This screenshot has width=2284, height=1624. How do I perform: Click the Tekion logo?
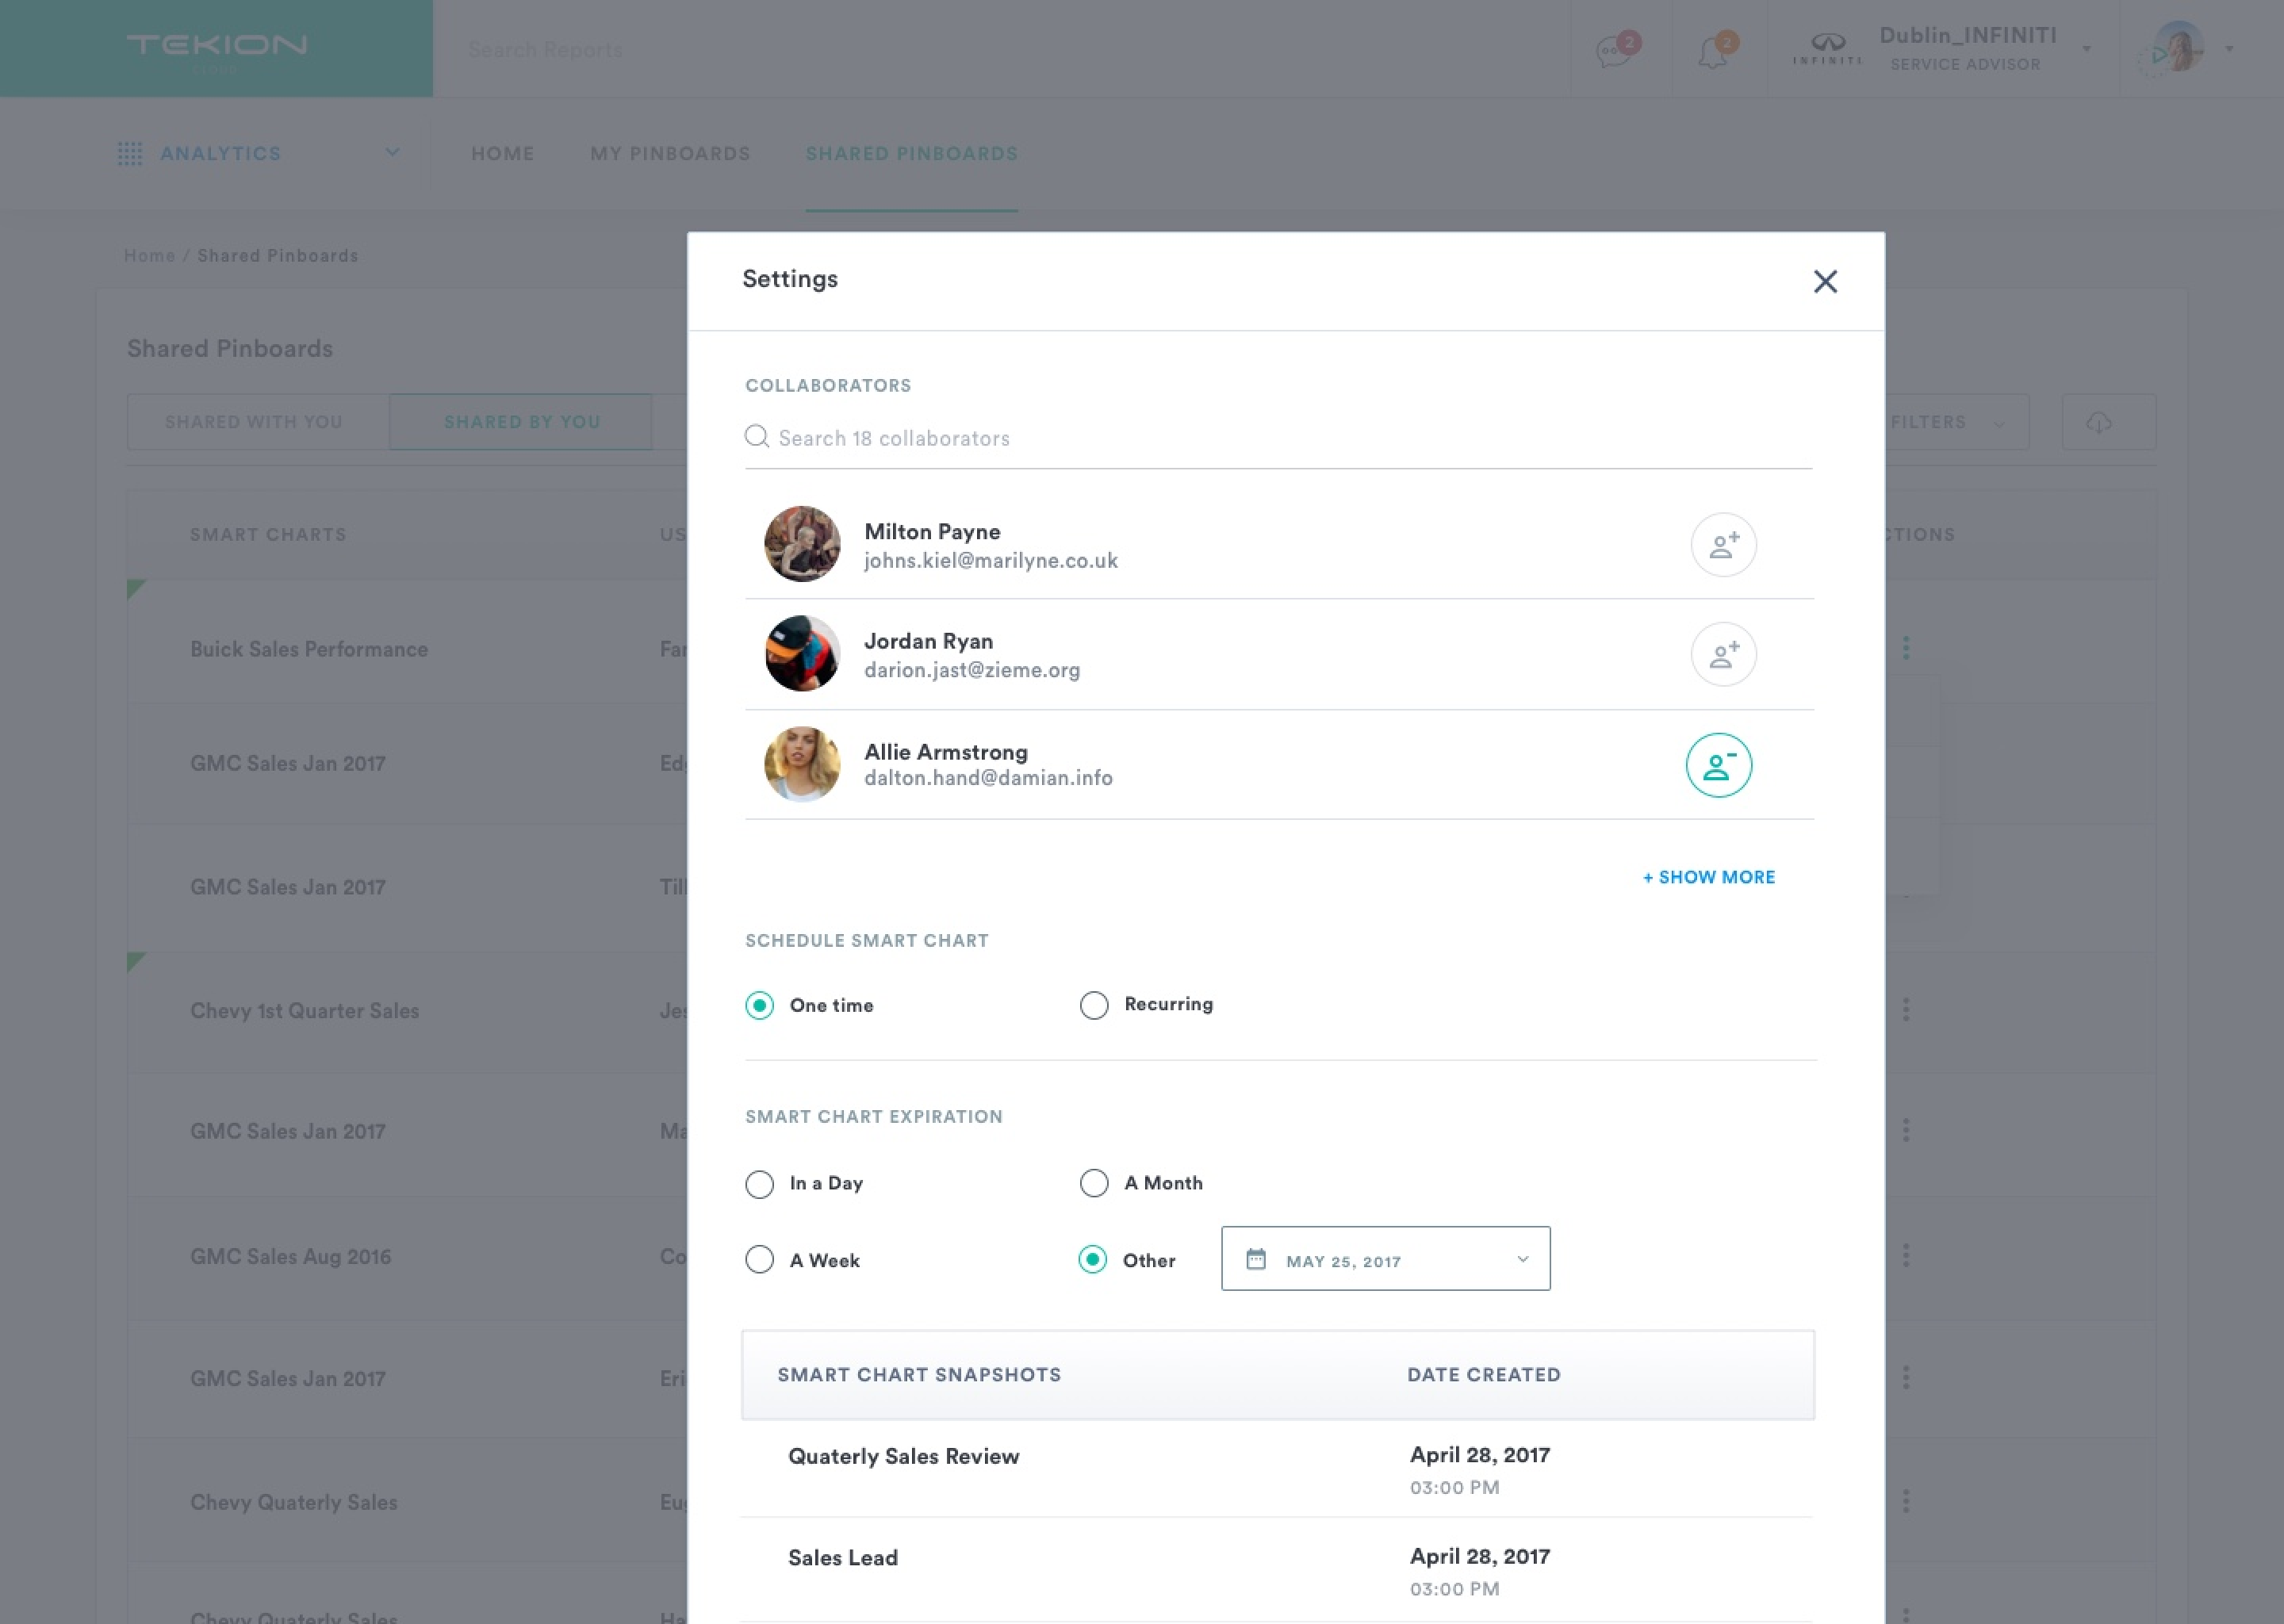216,46
